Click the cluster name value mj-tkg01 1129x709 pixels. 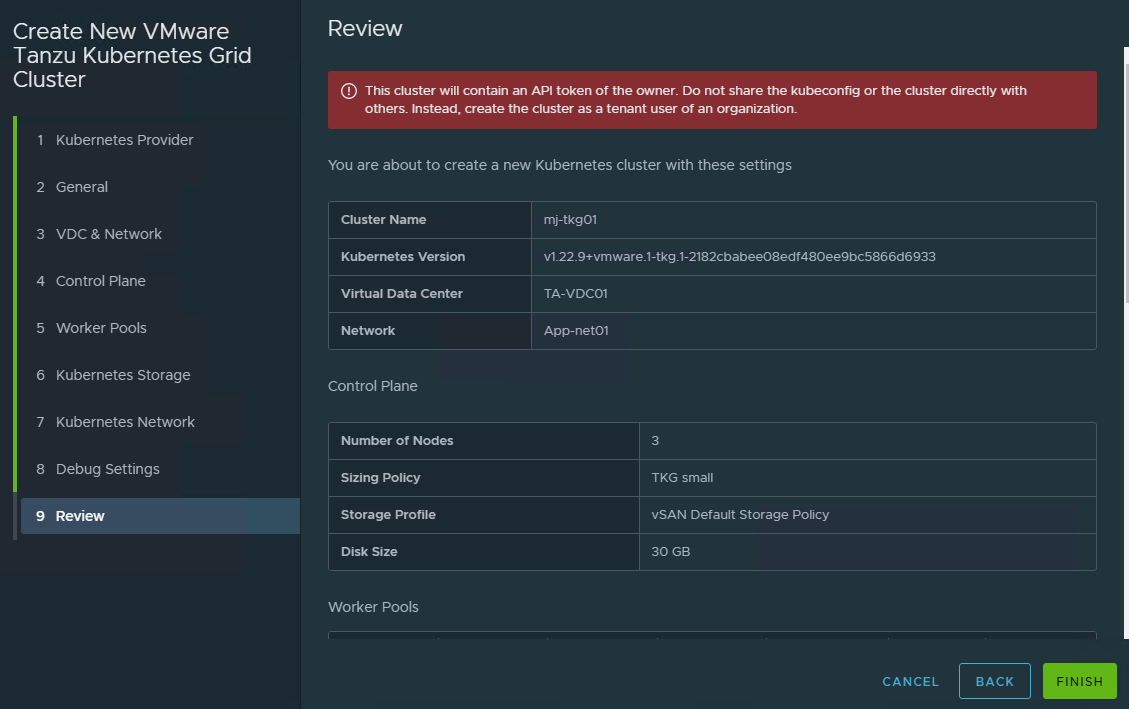(570, 220)
